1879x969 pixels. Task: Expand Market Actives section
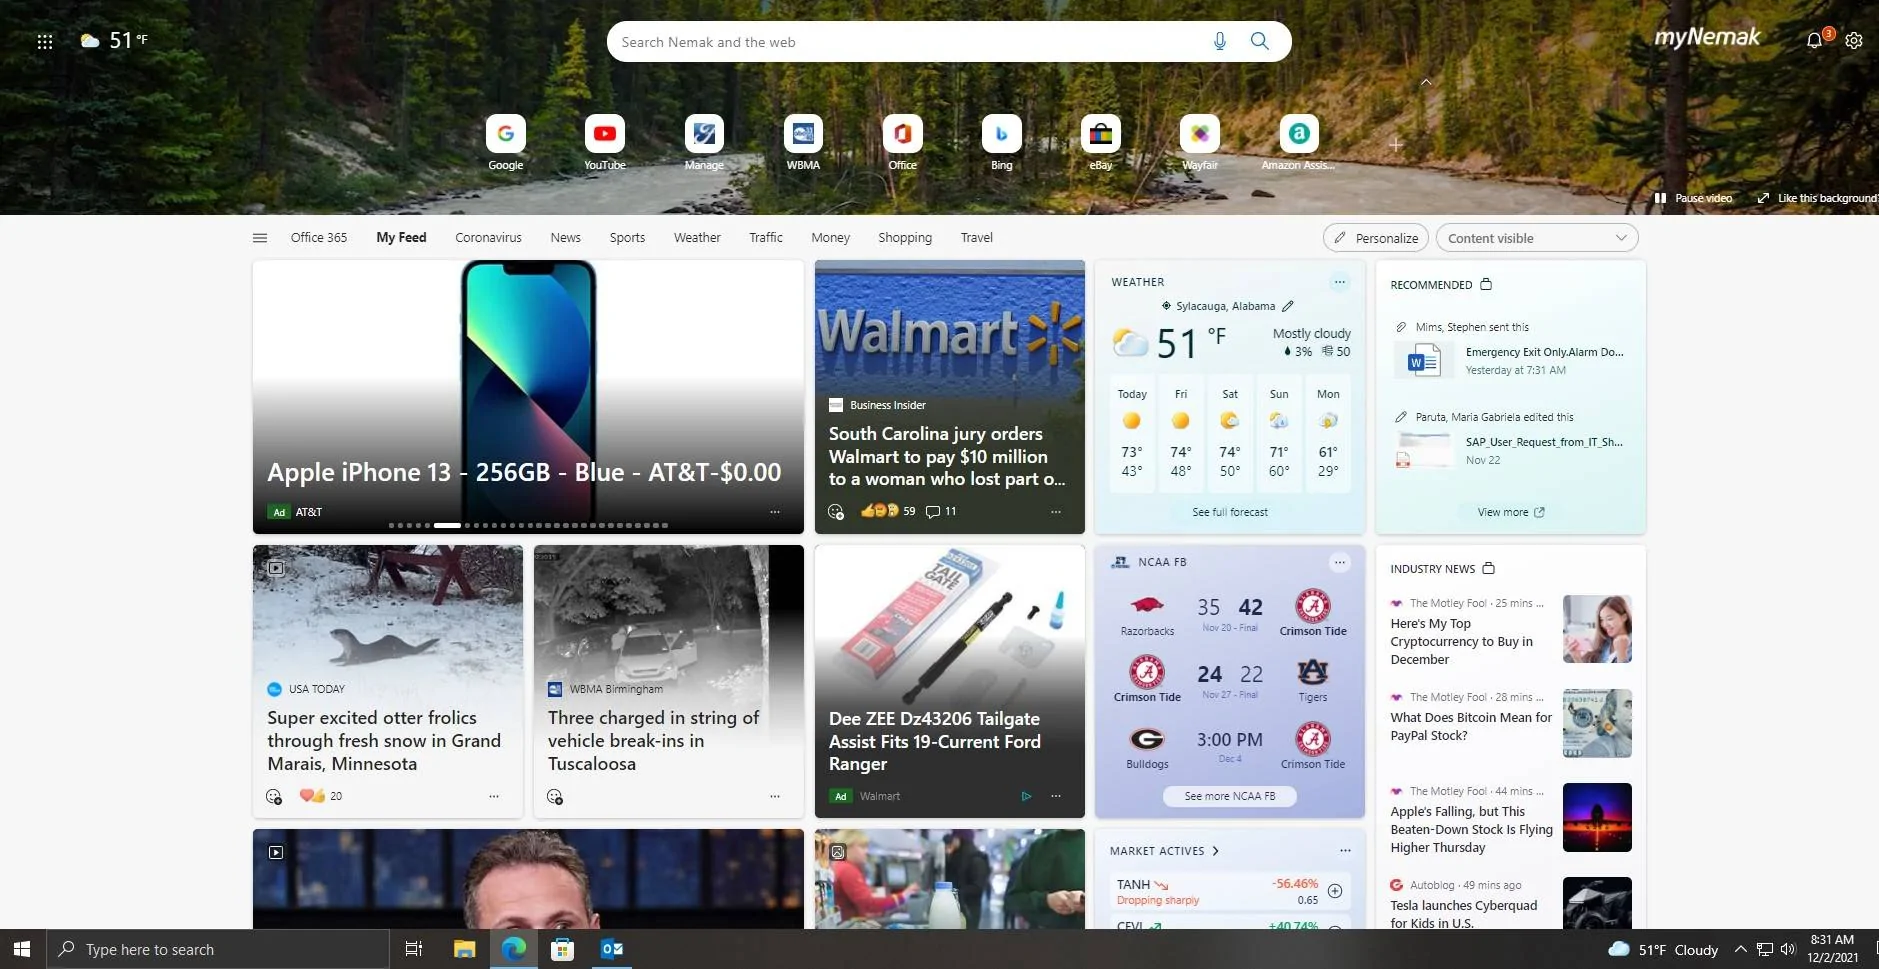[x=1164, y=851]
